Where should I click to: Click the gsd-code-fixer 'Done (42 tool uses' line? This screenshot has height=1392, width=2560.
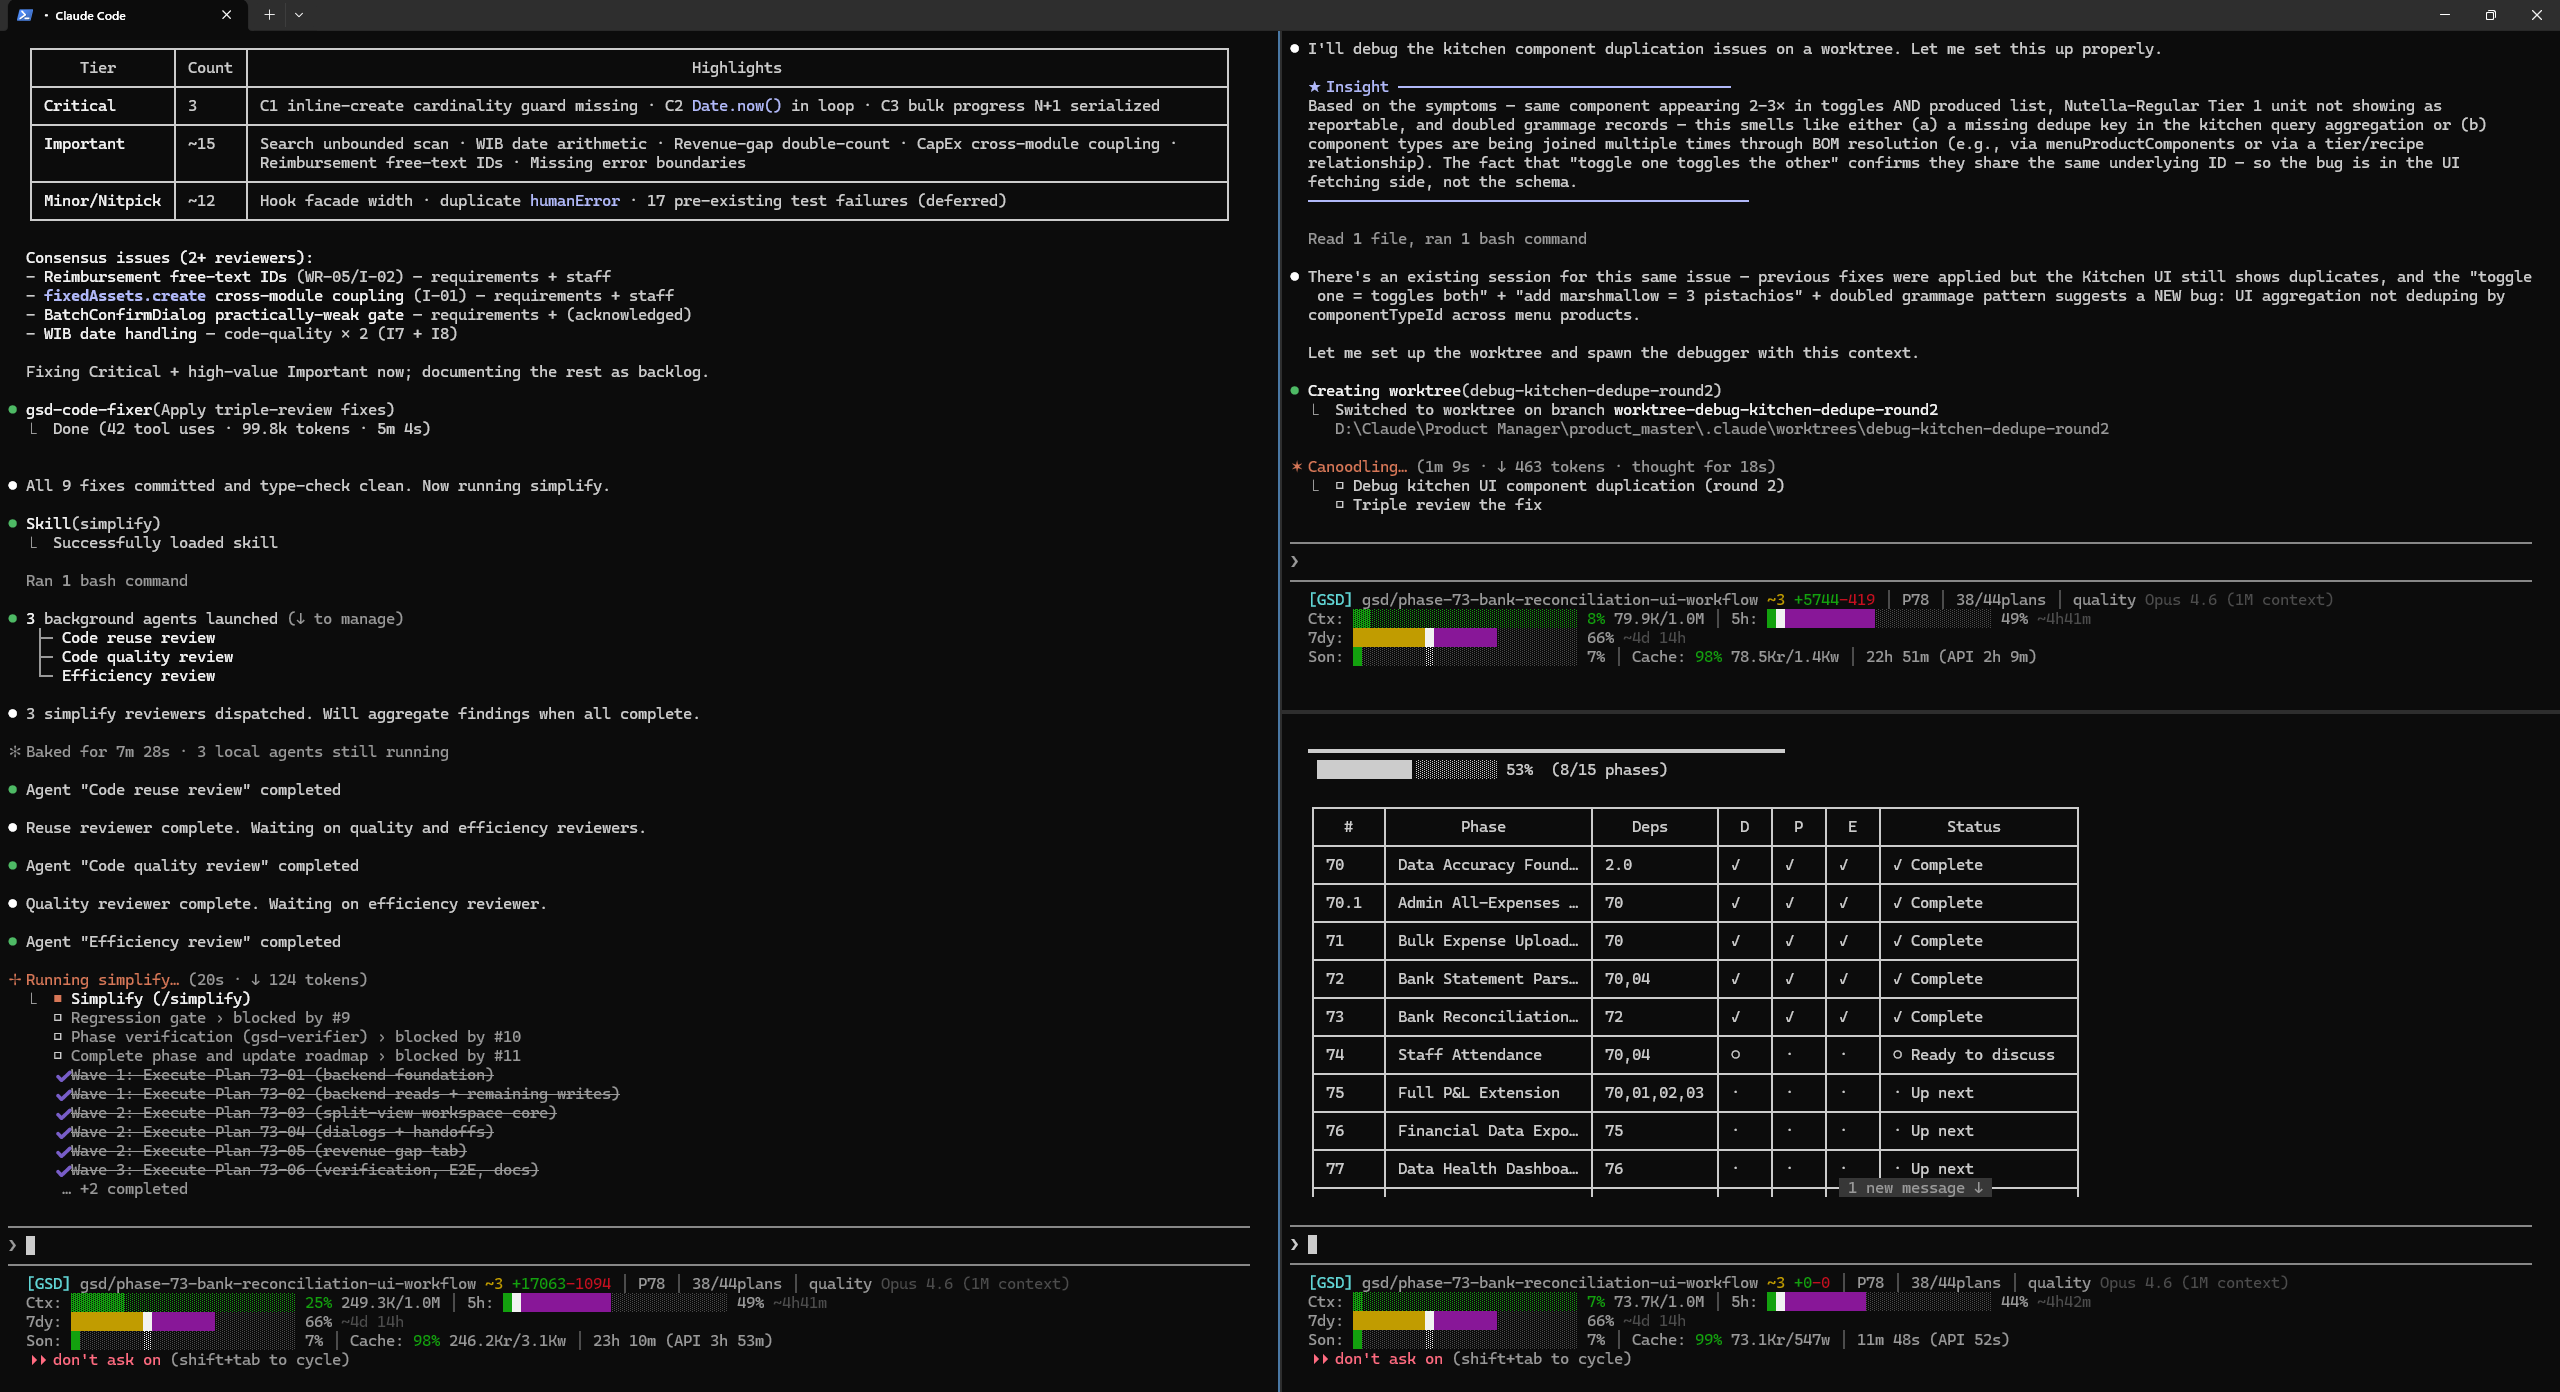241,429
